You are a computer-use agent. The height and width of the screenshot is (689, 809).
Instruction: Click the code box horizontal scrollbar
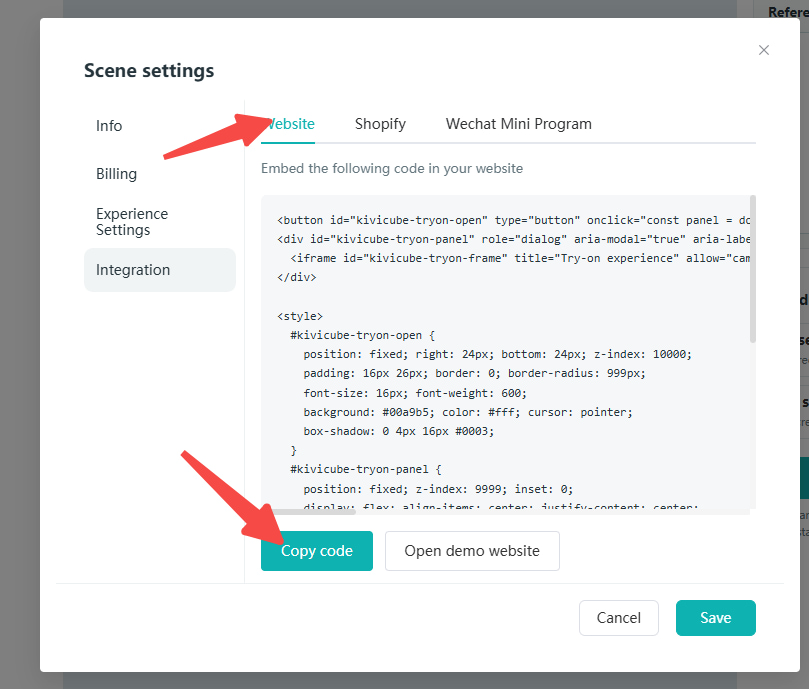[x=309, y=512]
